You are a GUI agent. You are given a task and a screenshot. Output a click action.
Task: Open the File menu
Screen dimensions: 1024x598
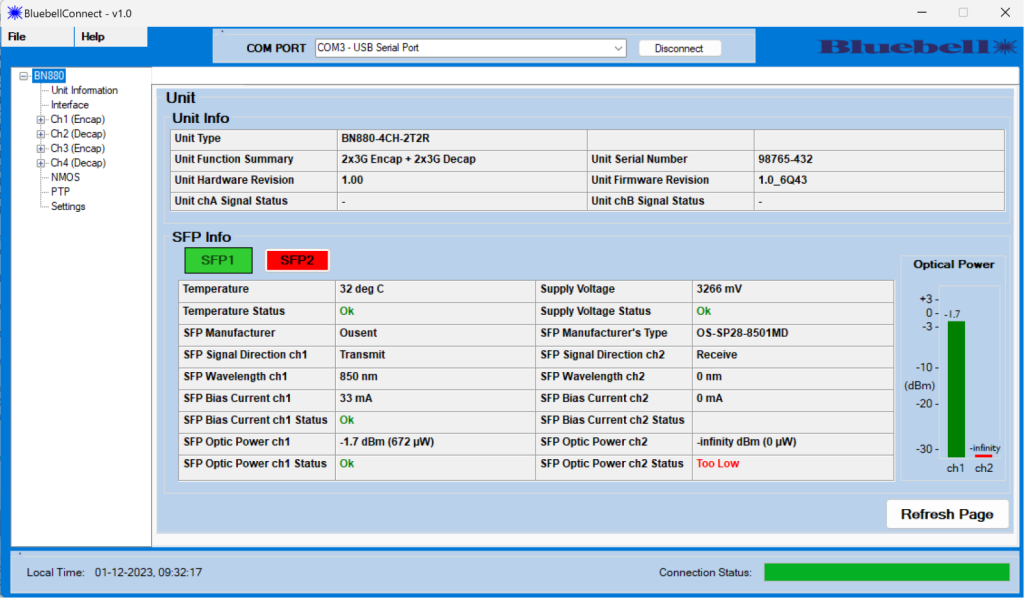[x=17, y=37]
